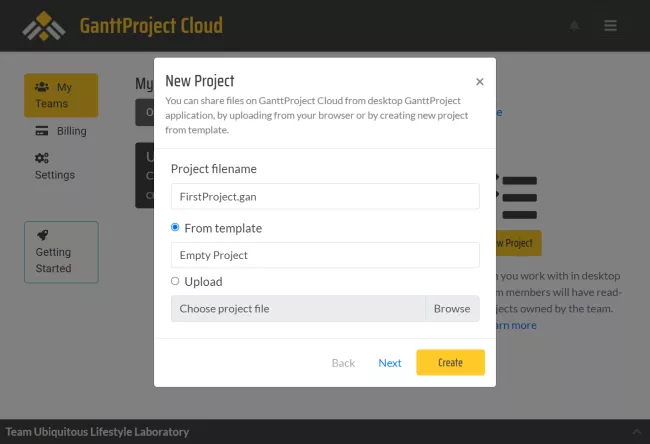Image resolution: width=650 pixels, height=444 pixels.
Task: Open the Empty Project template dropdown
Action: [x=325, y=255]
